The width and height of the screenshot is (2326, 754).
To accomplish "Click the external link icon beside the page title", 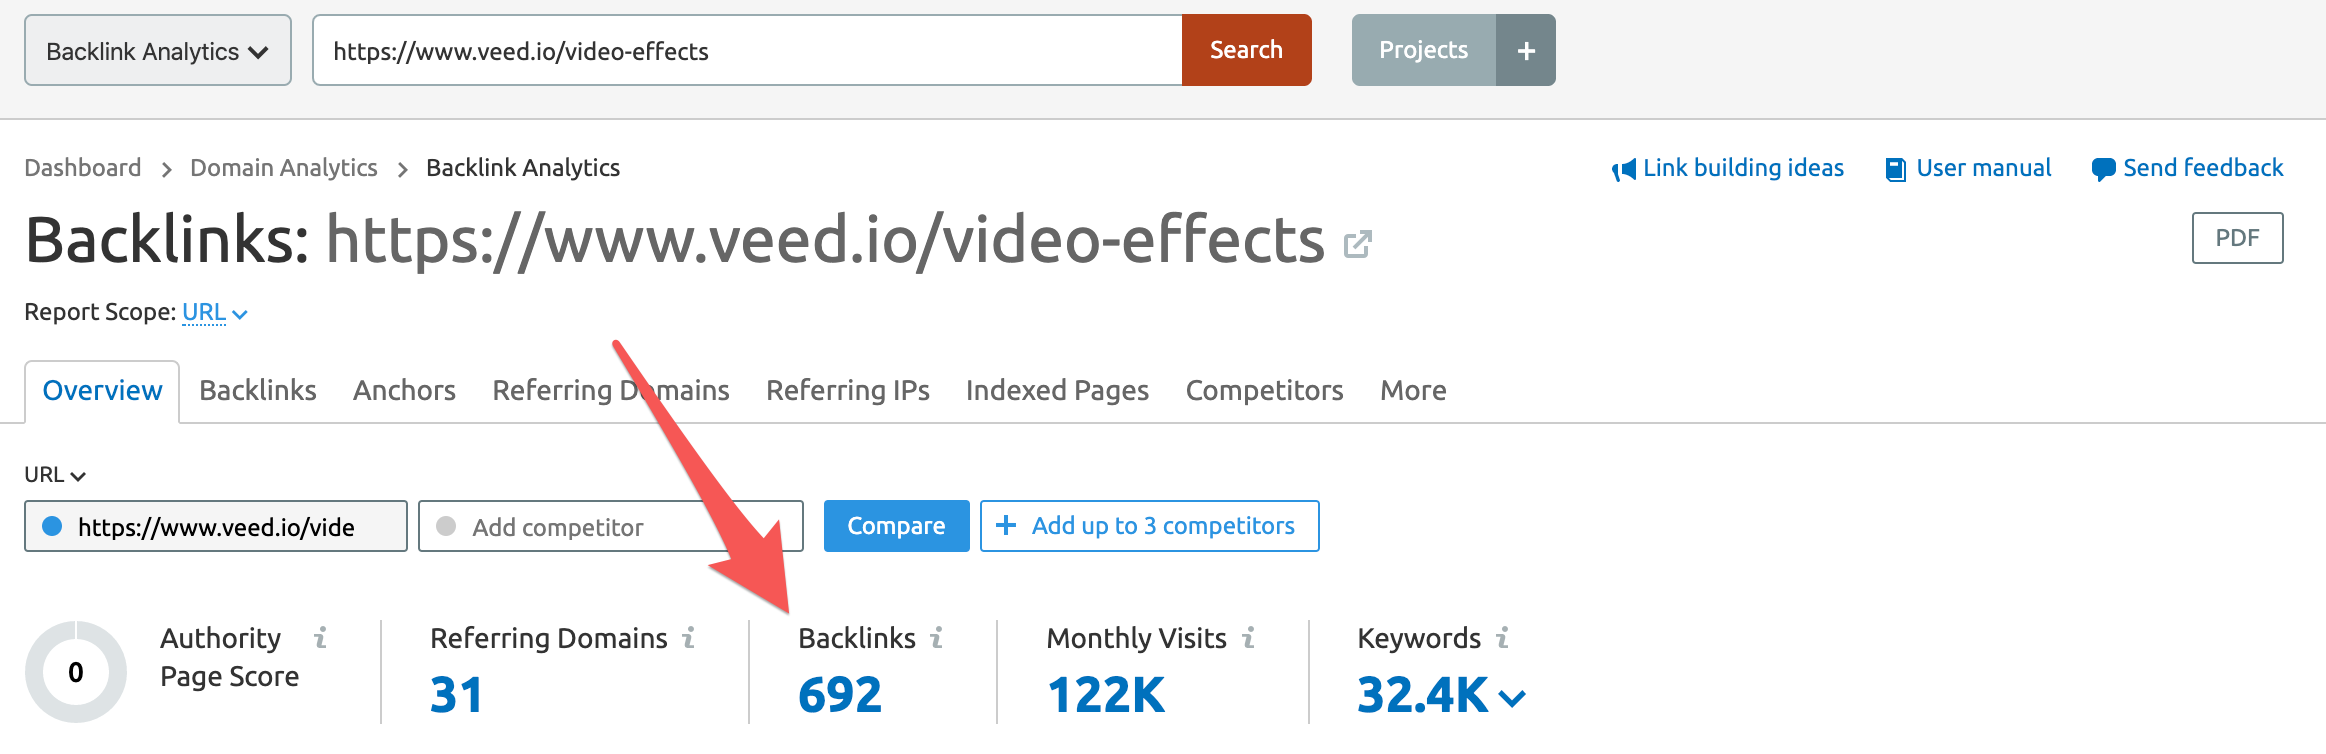I will point(1357,243).
